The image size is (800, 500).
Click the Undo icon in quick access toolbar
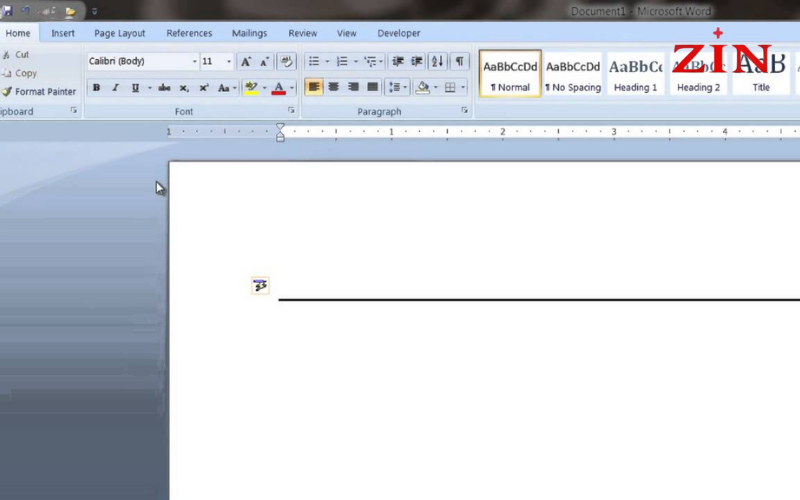(x=26, y=11)
